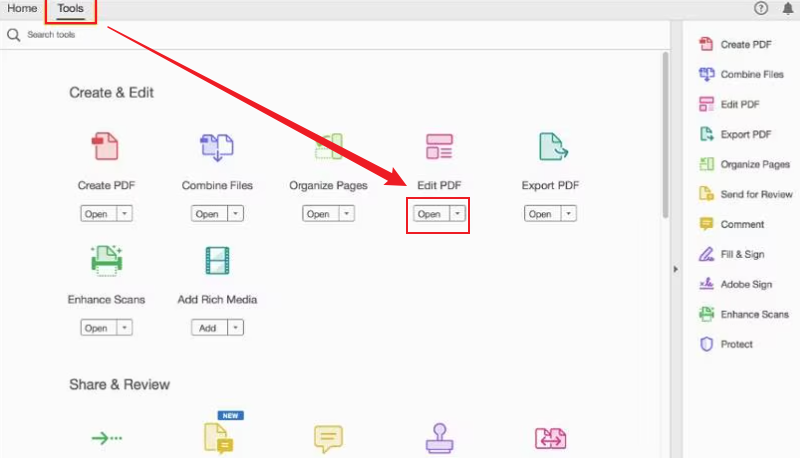The width and height of the screenshot is (800, 458).
Task: Click the Add Rich Media film icon
Action: (x=217, y=261)
